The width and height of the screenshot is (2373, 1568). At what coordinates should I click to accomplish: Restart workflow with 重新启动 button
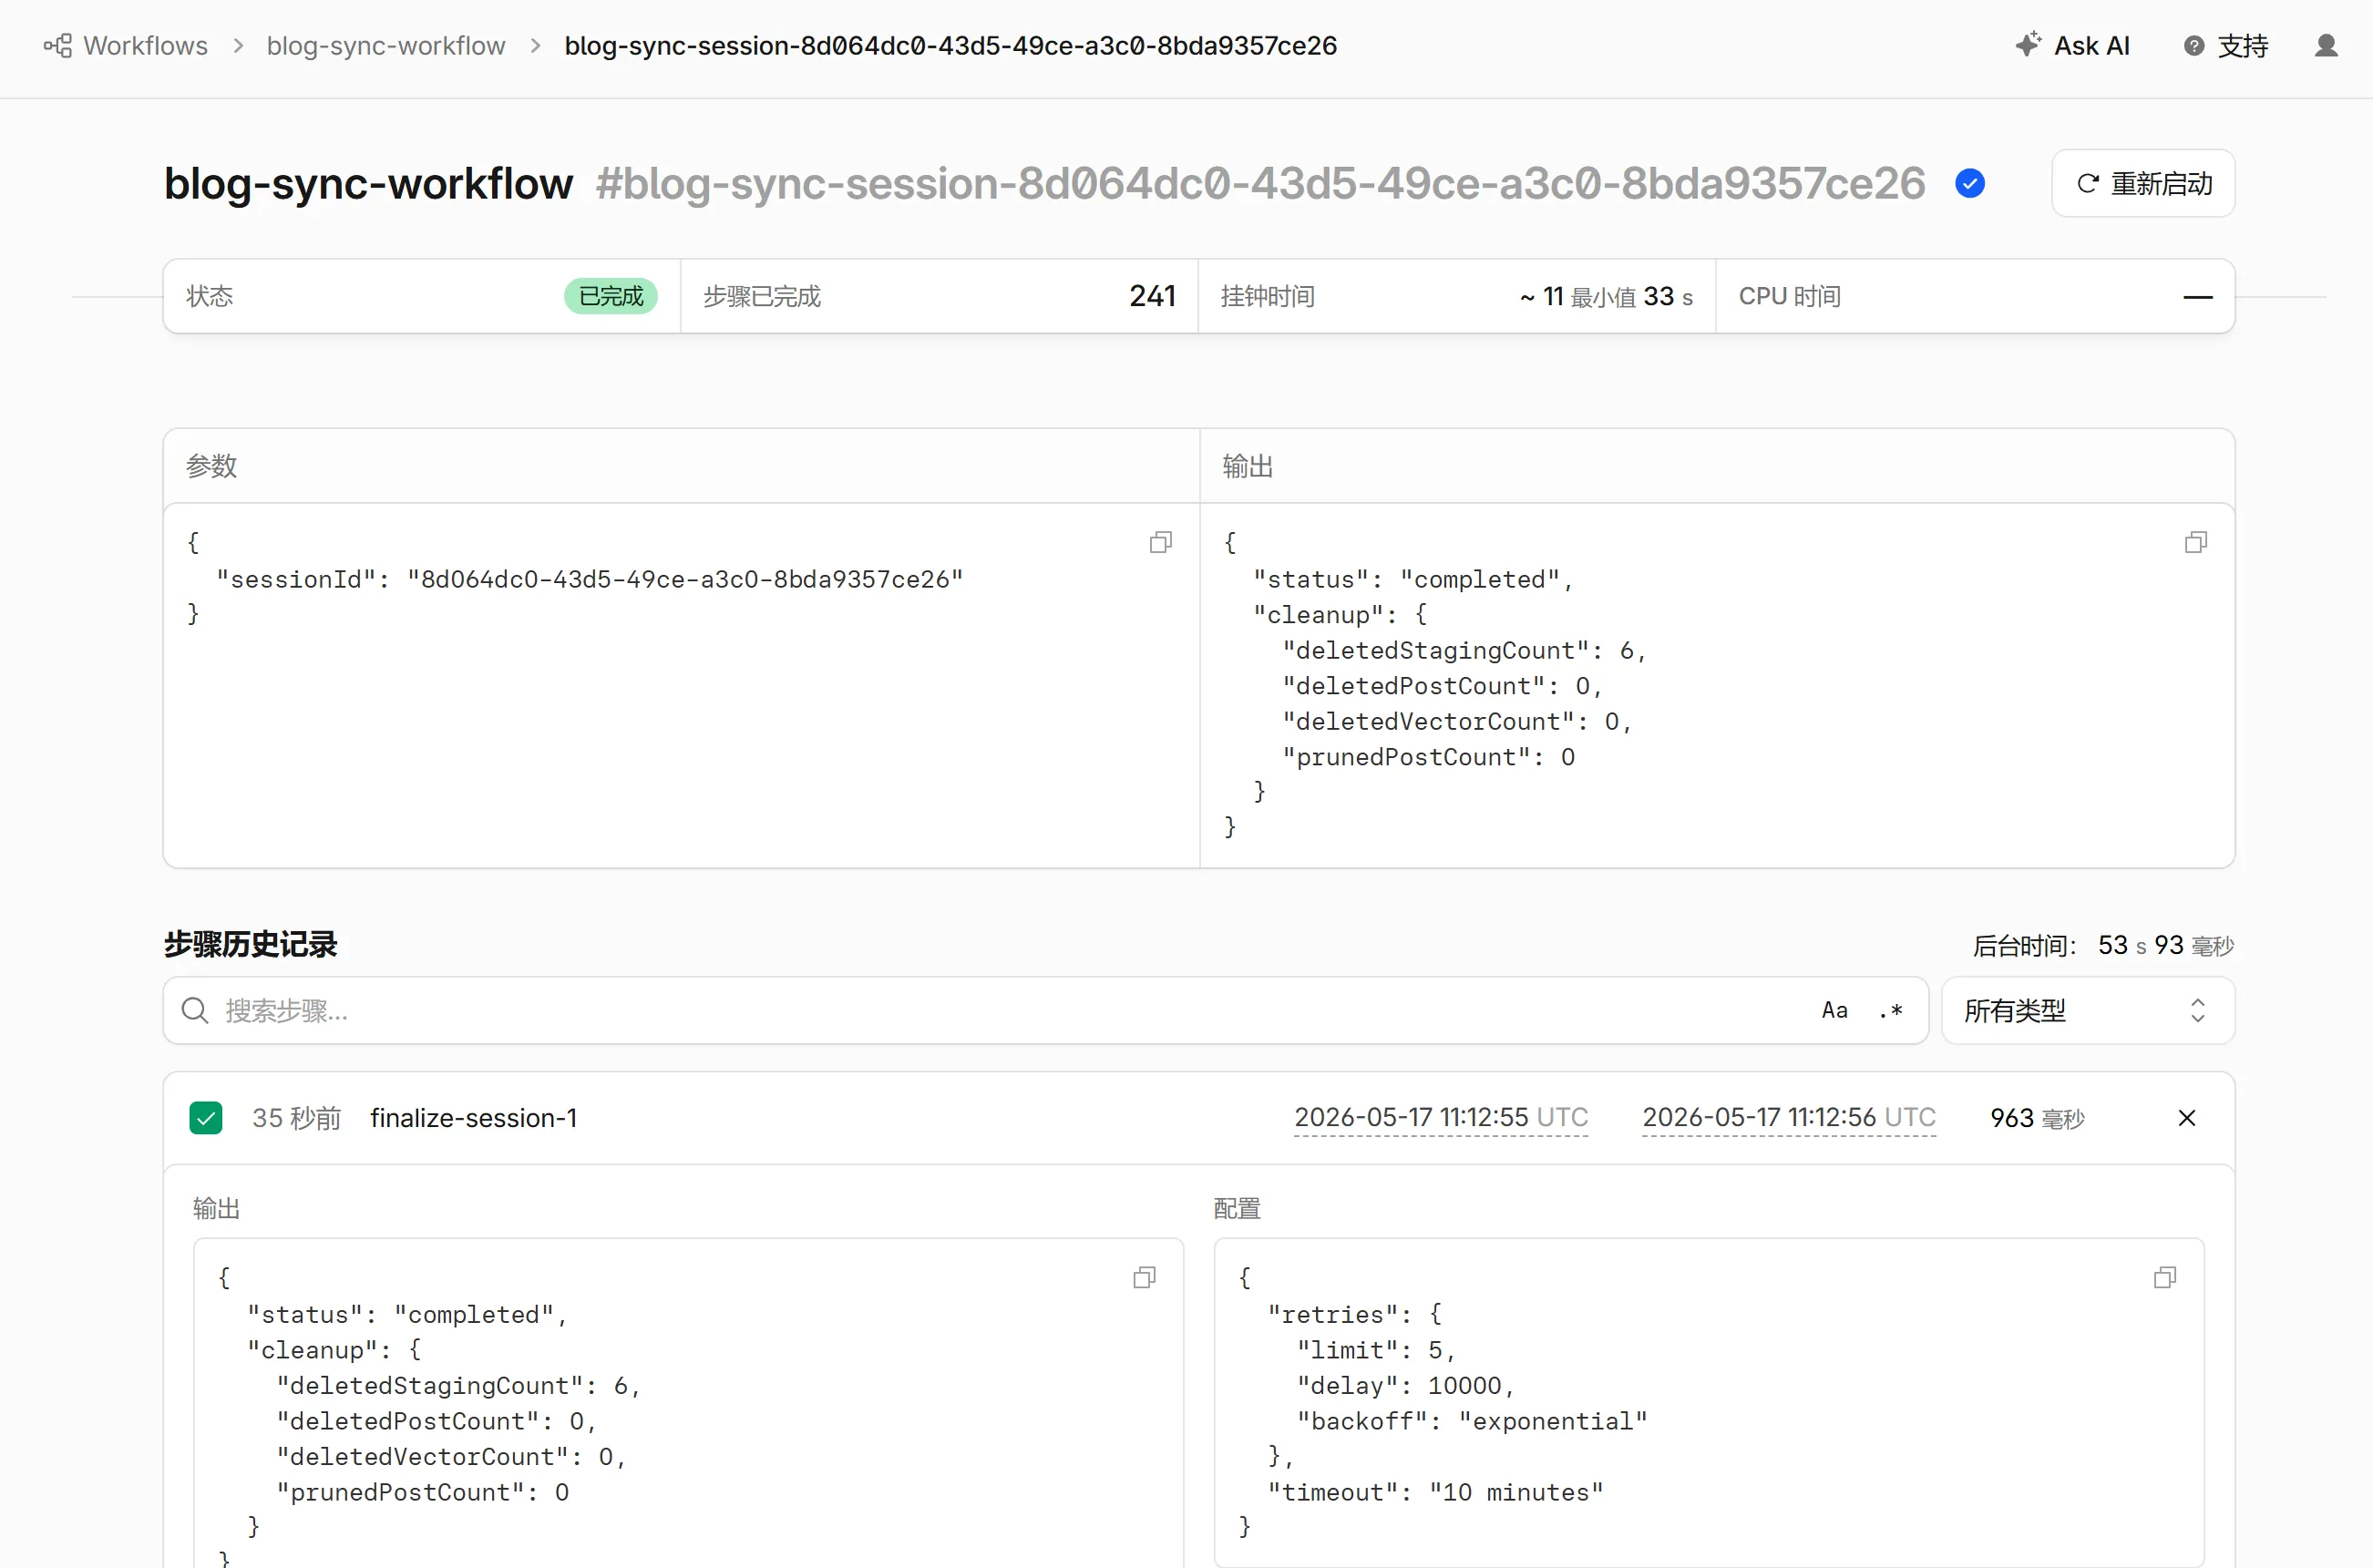[2143, 184]
